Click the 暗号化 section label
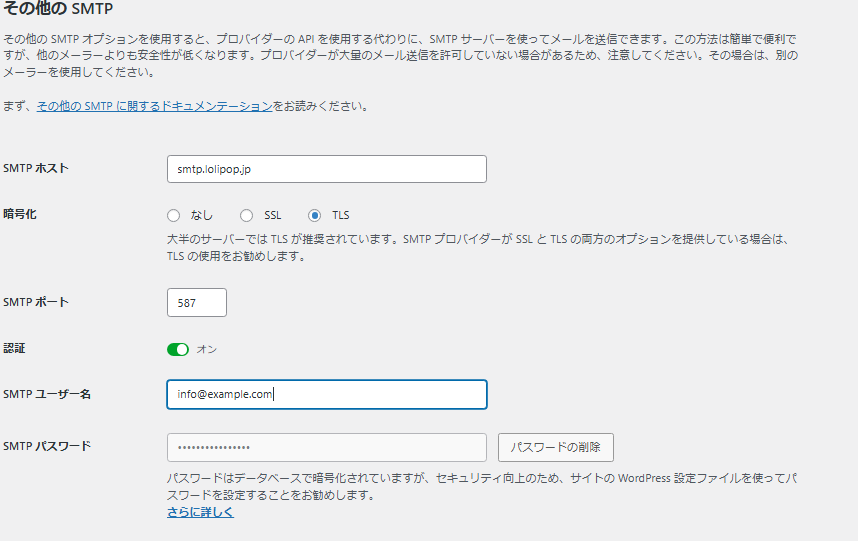 [21, 214]
